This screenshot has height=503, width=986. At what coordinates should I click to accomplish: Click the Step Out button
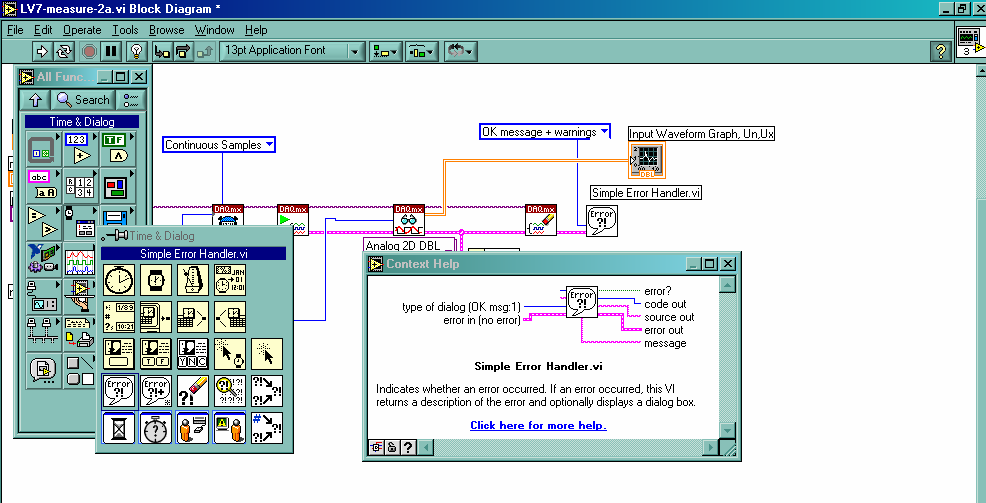pyautogui.click(x=204, y=51)
